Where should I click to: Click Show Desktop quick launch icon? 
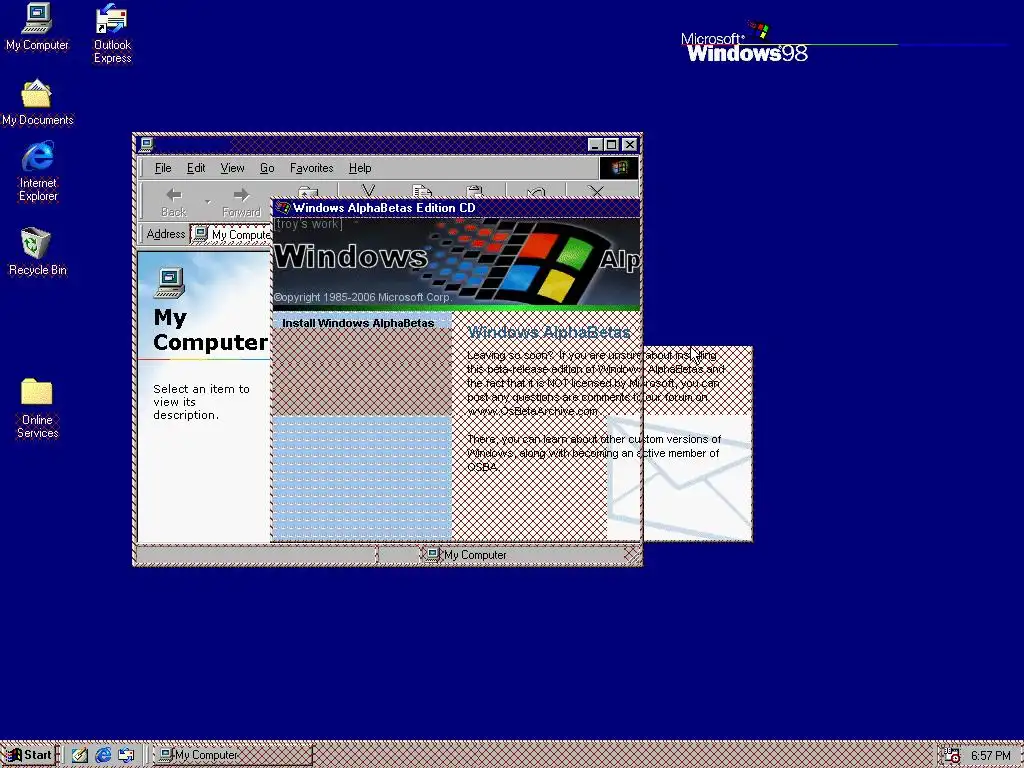80,755
